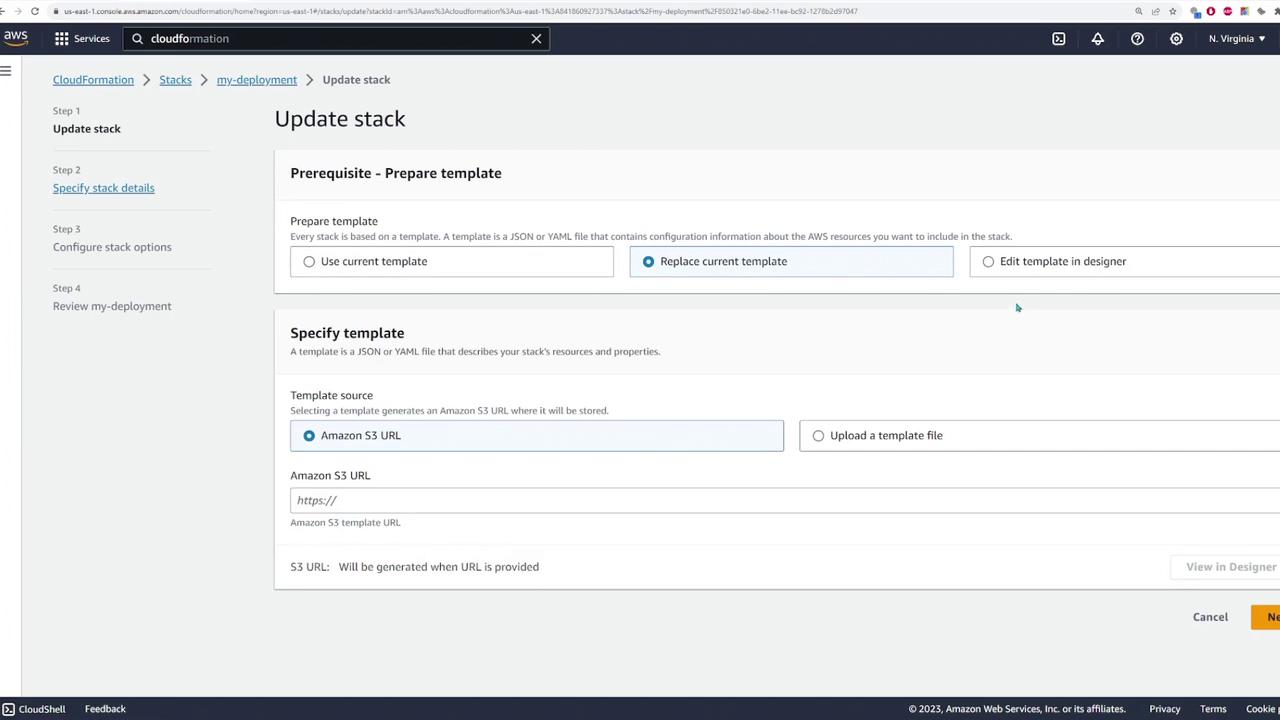Open the settings gear icon
1280x720 pixels.
point(1176,38)
